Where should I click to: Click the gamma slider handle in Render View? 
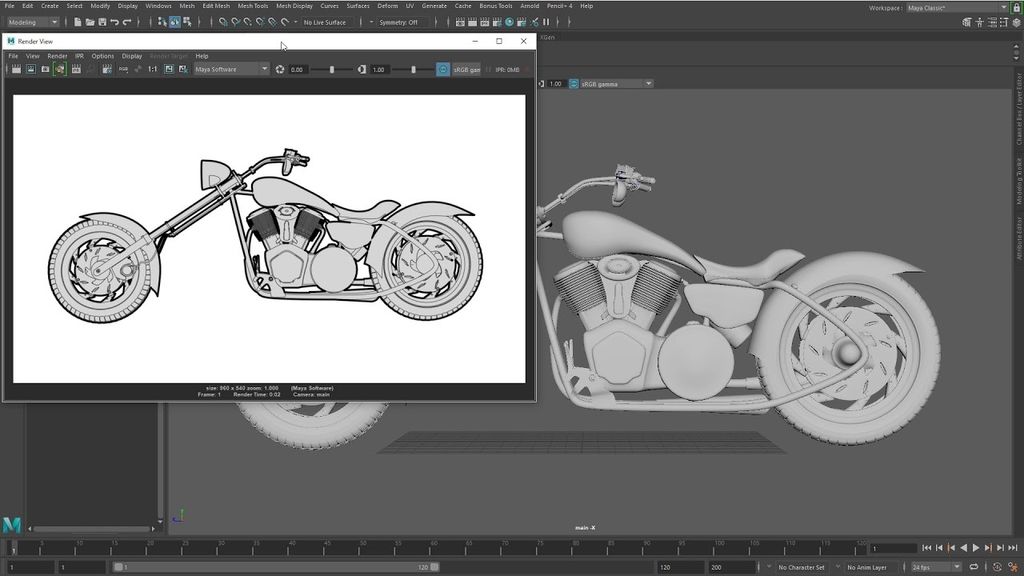[x=413, y=70]
